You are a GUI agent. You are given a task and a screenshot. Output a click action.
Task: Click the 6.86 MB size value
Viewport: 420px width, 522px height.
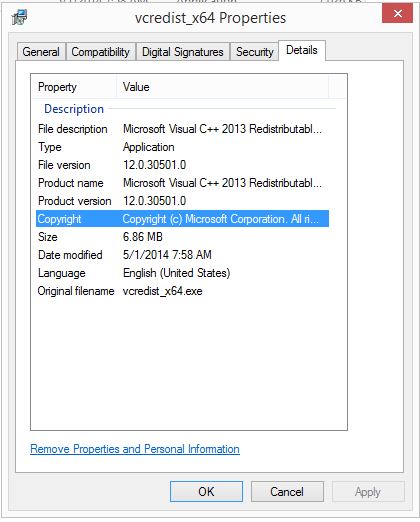143,237
